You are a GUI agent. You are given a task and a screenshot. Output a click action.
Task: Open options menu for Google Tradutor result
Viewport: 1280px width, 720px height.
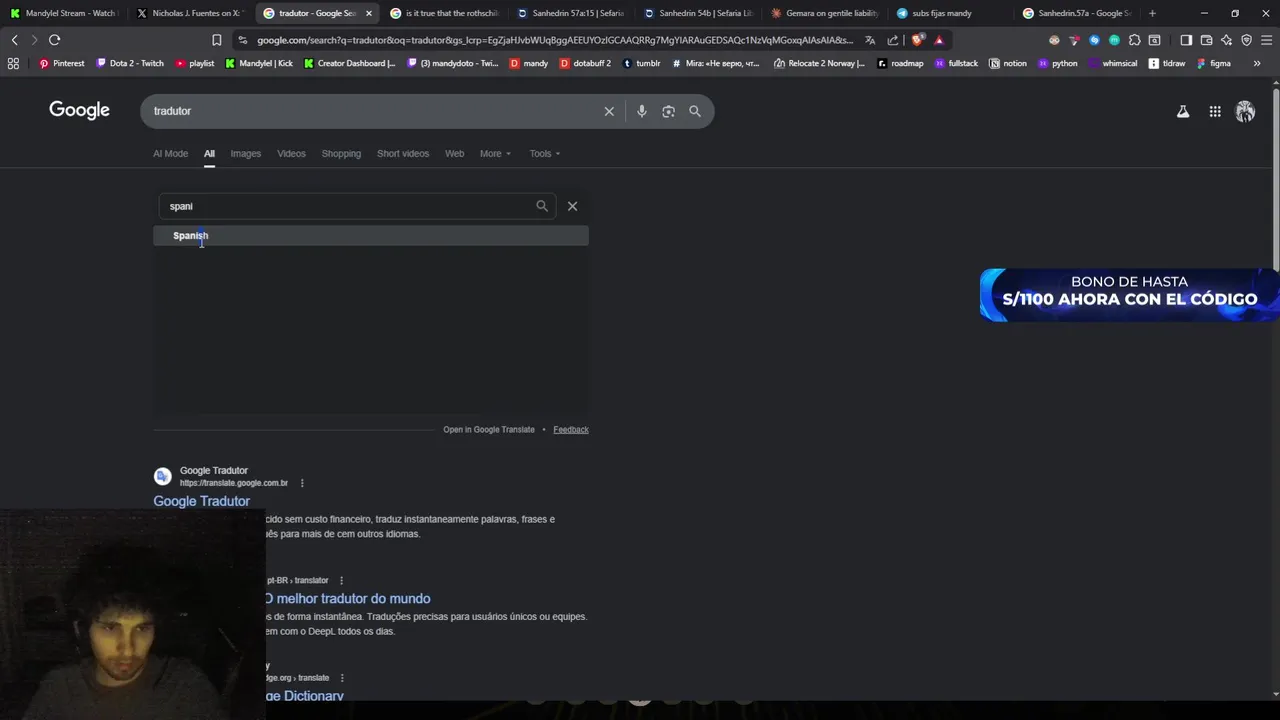pyautogui.click(x=302, y=483)
